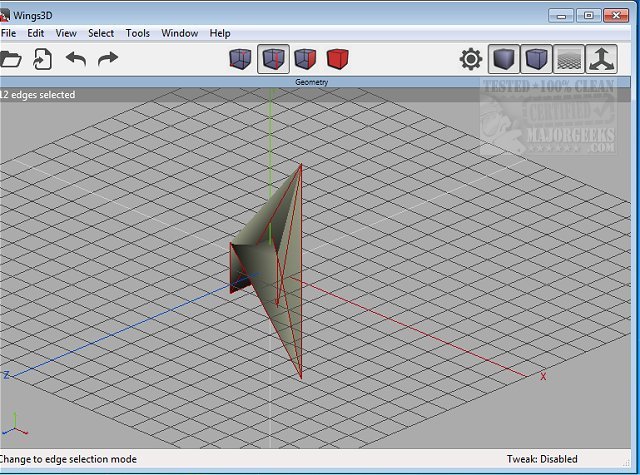Image resolution: width=640 pixels, height=475 pixels.
Task: Open the Edit menu
Action: coord(36,33)
